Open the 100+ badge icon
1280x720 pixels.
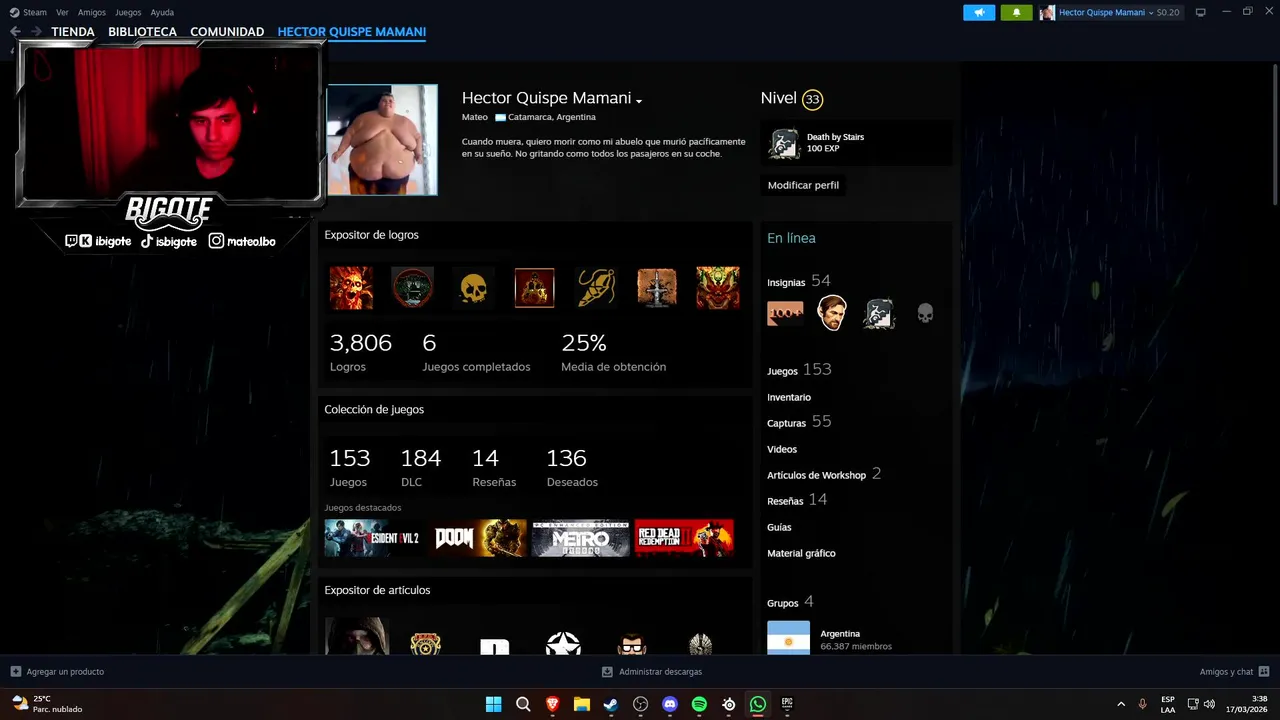coord(785,314)
